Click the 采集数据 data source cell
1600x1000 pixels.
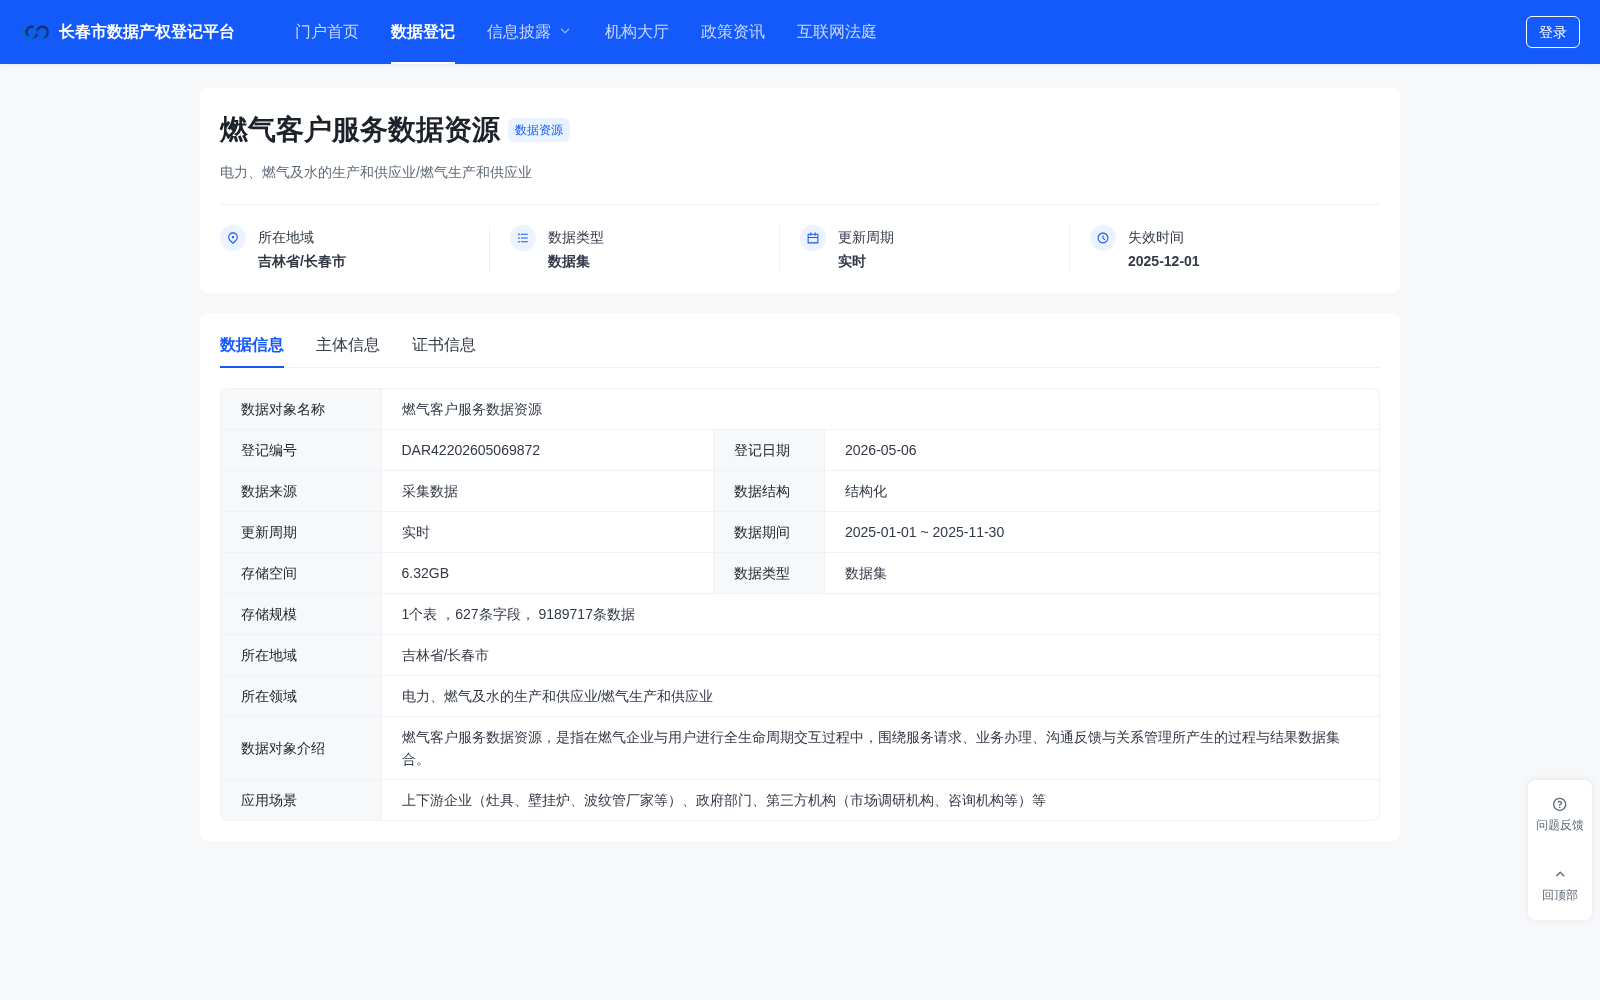pos(430,491)
